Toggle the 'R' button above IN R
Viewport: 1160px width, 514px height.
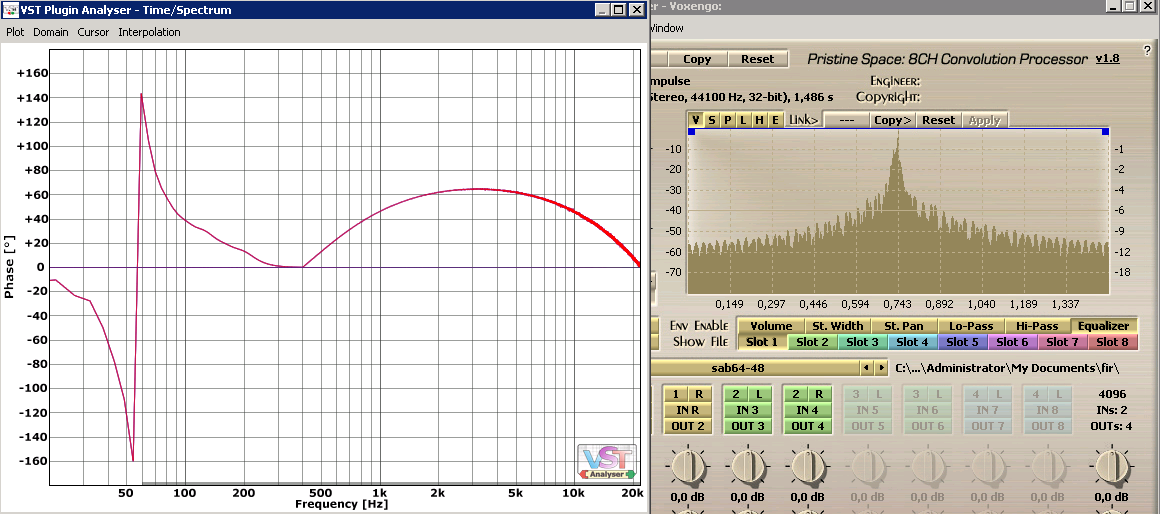coord(701,394)
